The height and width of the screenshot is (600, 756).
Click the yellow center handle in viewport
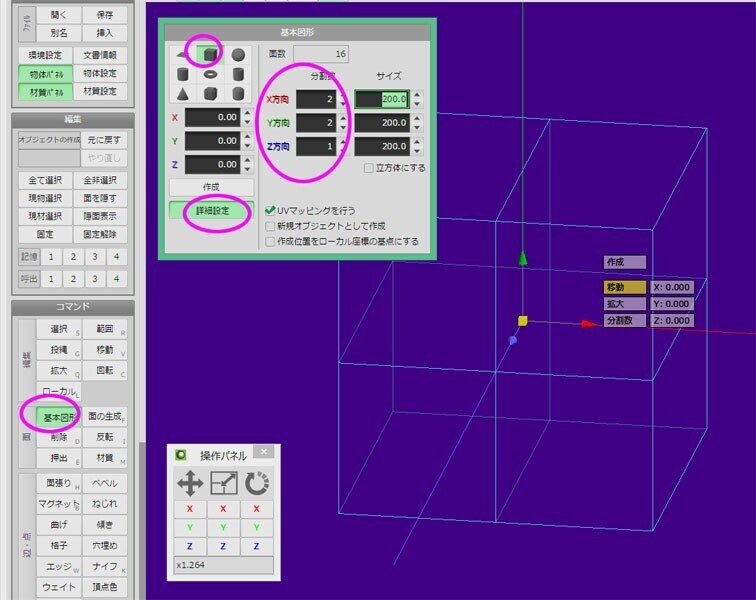[x=523, y=321]
